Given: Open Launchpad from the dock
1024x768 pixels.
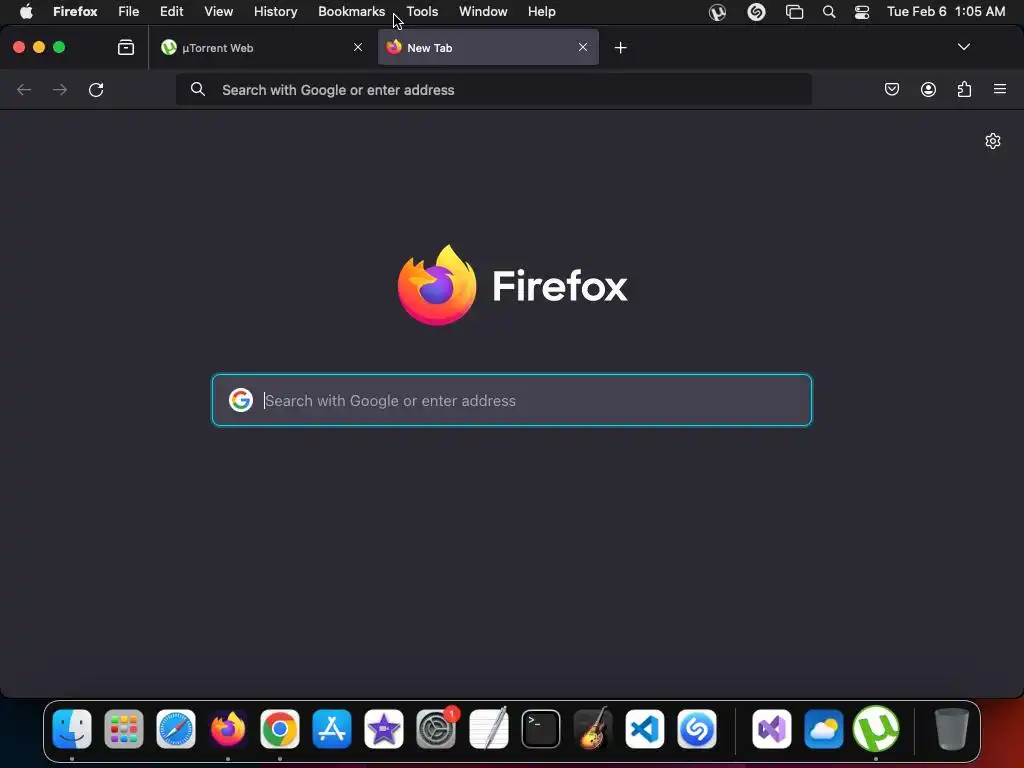Looking at the screenshot, I should point(123,729).
